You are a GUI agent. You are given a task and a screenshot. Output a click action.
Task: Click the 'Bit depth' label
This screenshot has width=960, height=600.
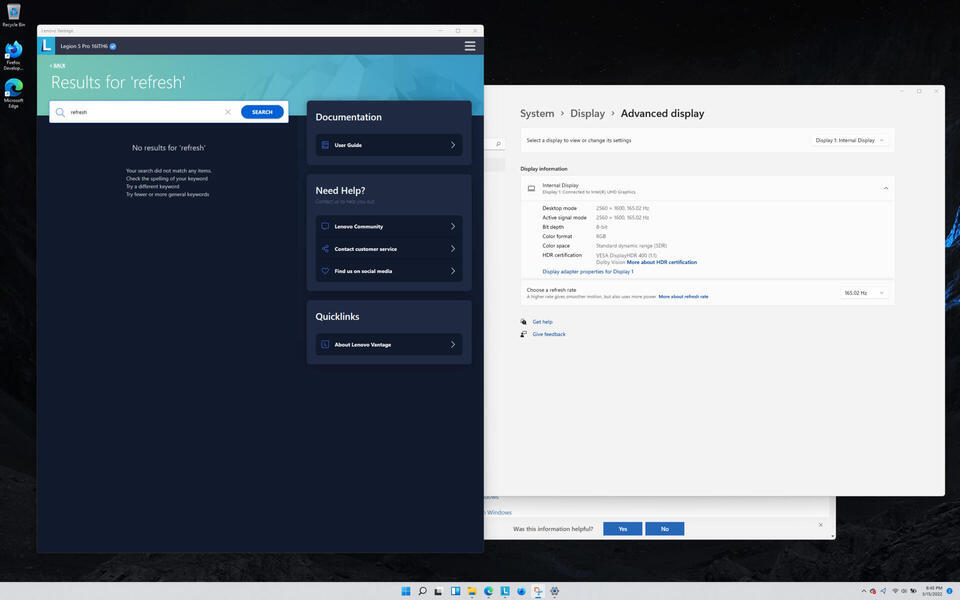click(x=553, y=227)
